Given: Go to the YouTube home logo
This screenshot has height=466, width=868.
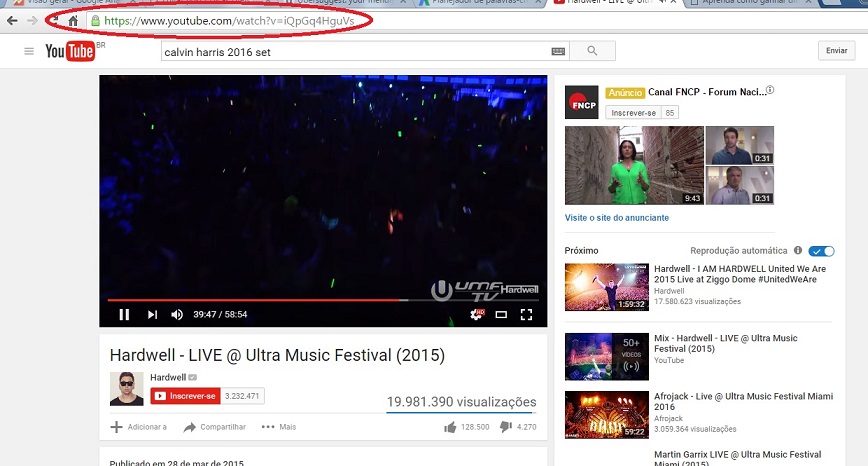Looking at the screenshot, I should [x=70, y=51].
